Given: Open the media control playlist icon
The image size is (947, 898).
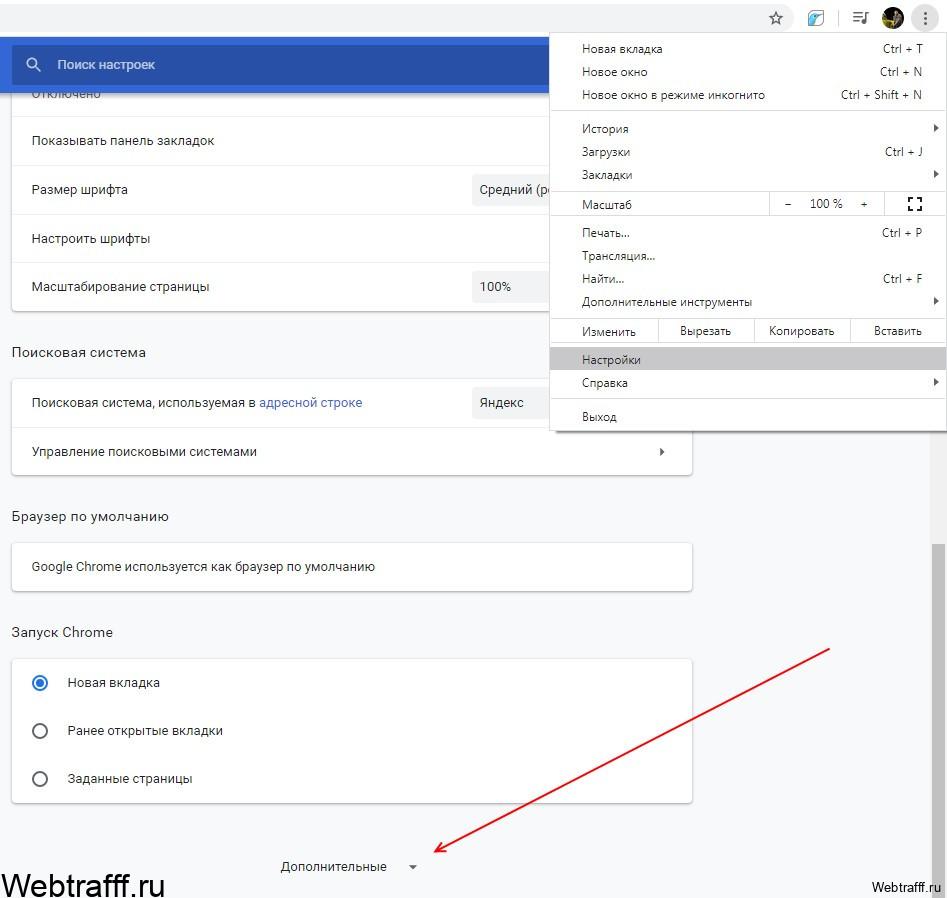Looking at the screenshot, I should click(x=860, y=18).
